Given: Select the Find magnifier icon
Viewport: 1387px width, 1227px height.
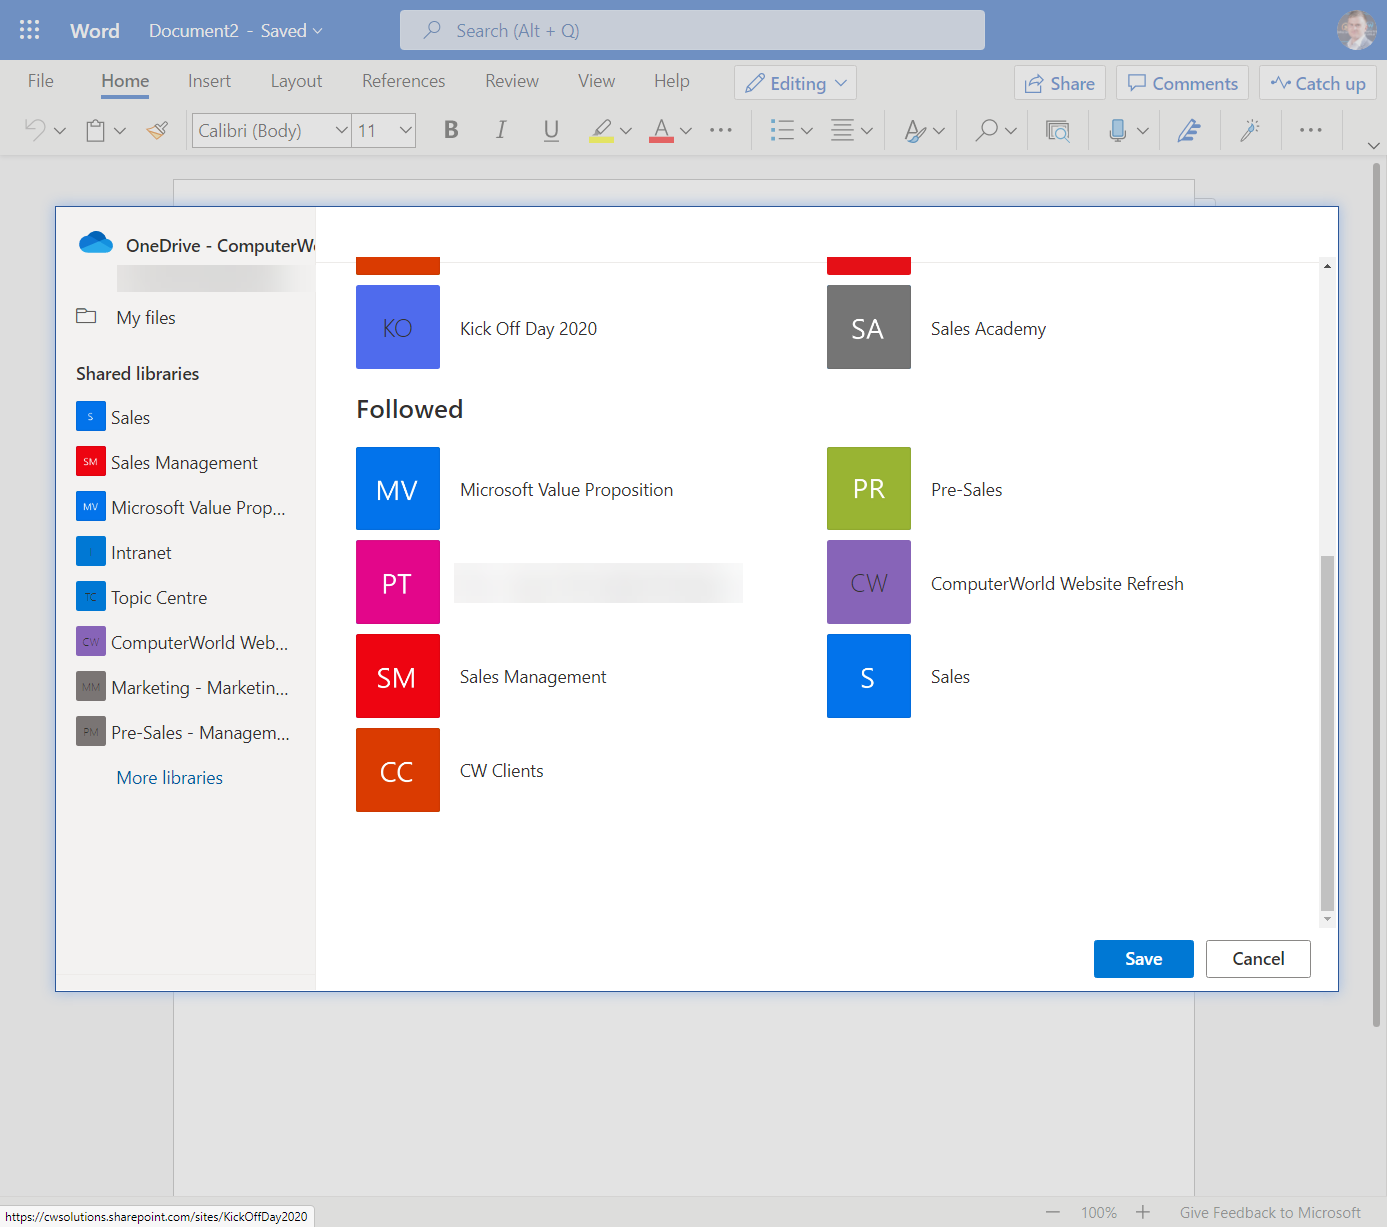Looking at the screenshot, I should (988, 130).
